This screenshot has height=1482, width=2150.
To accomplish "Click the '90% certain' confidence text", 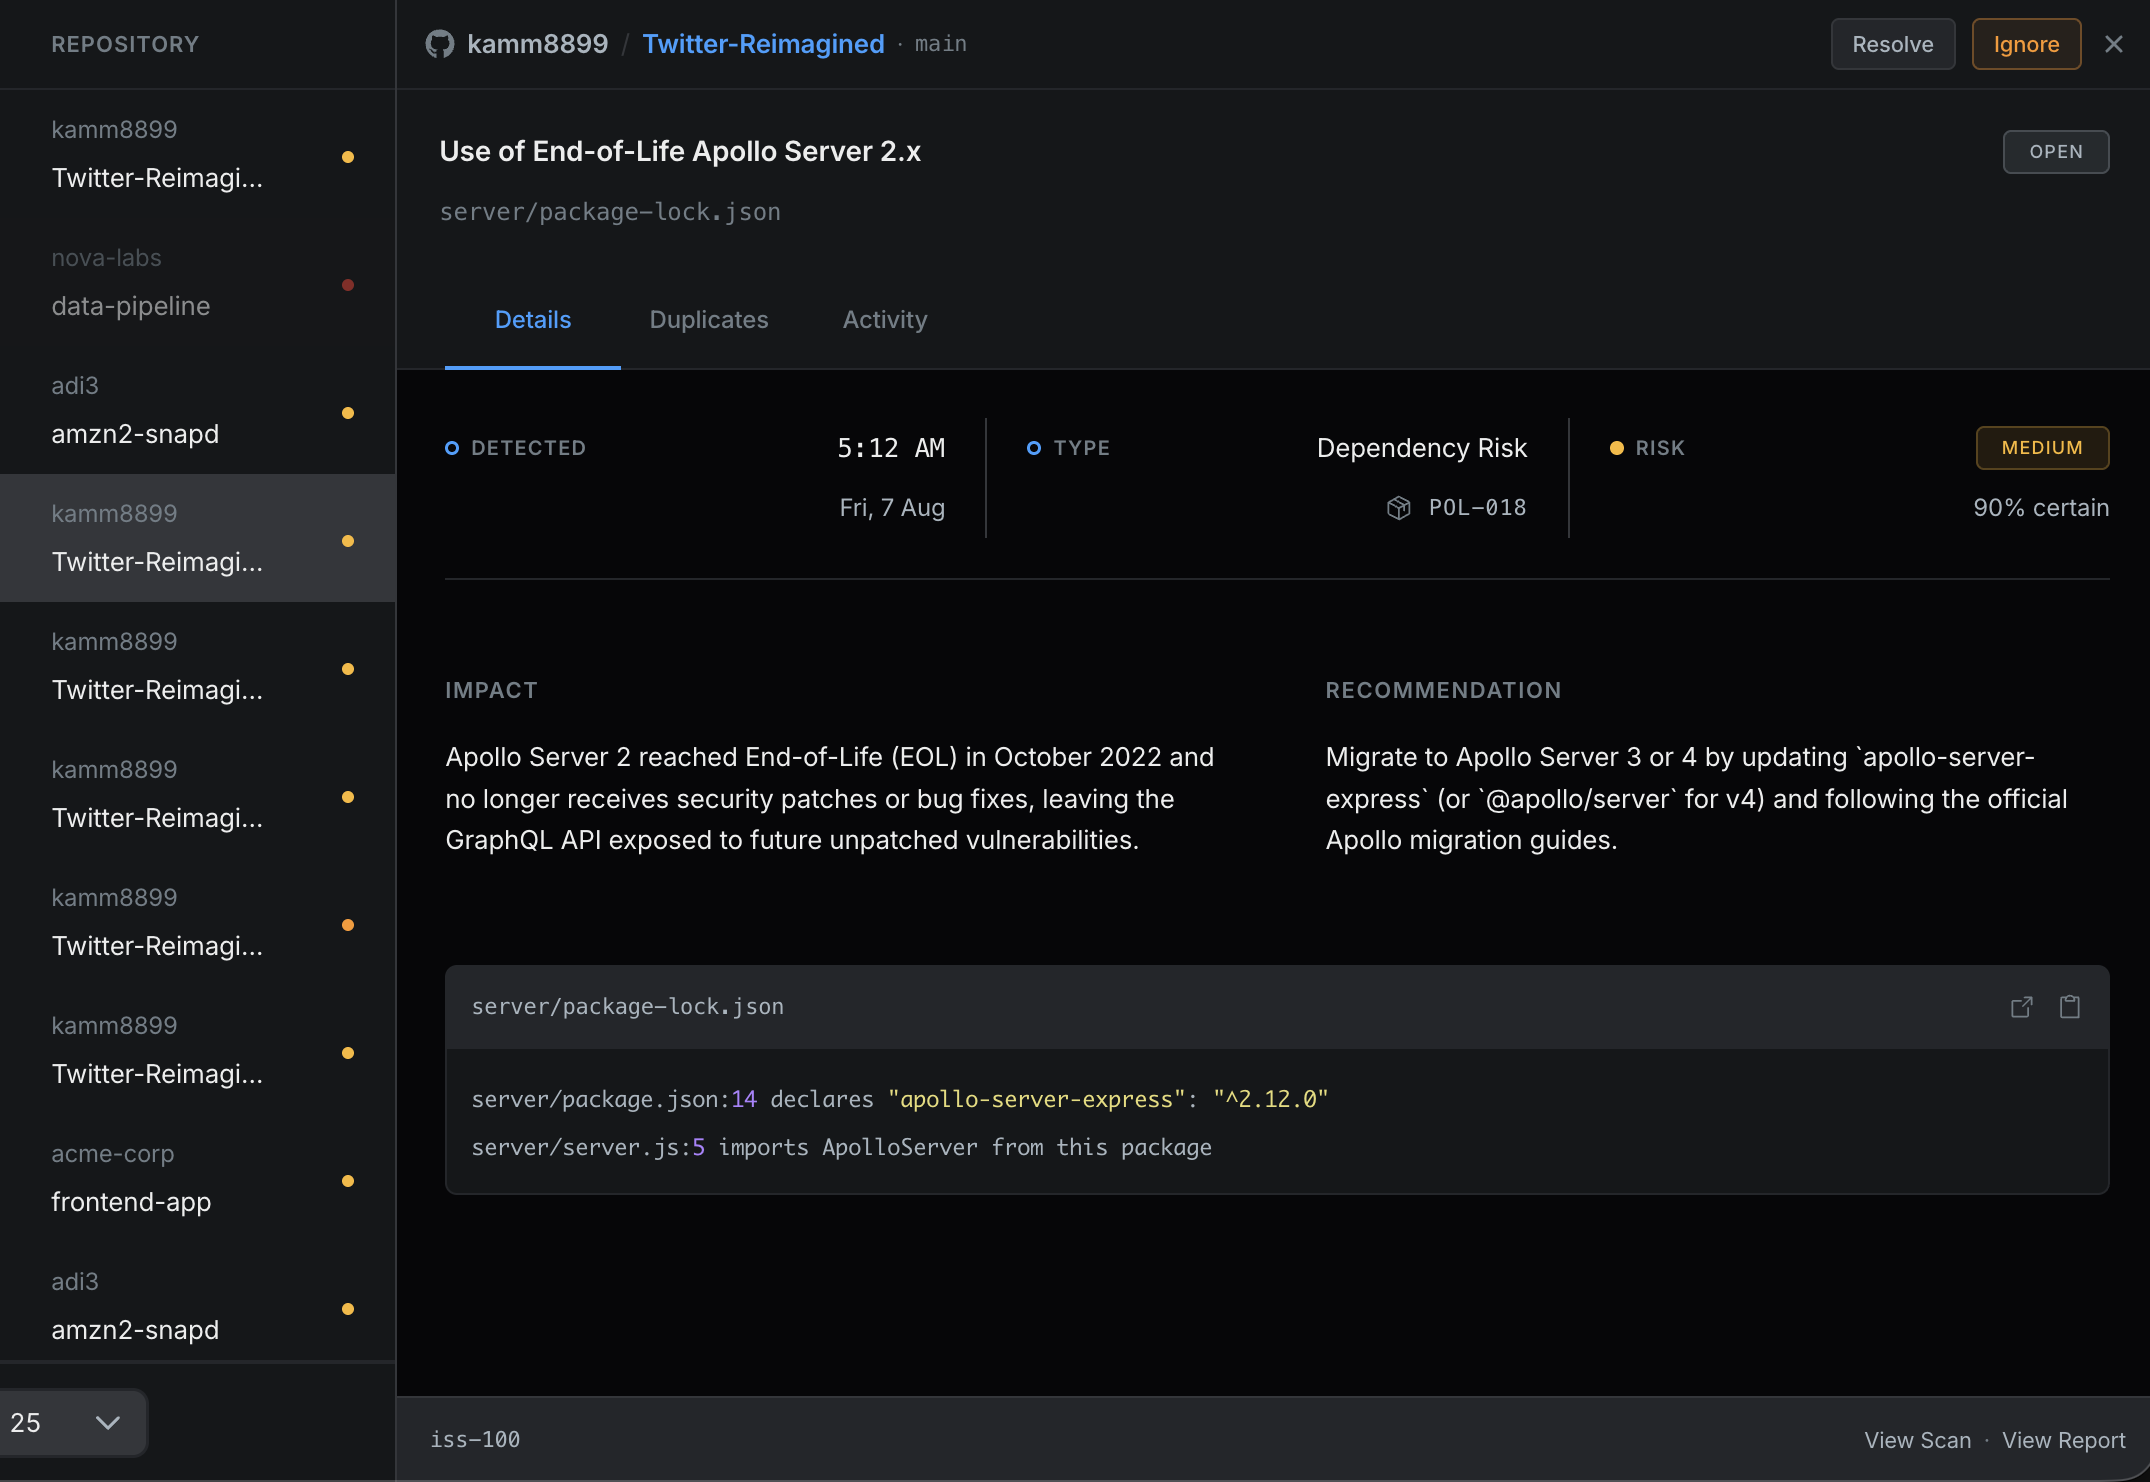I will tap(2041, 508).
